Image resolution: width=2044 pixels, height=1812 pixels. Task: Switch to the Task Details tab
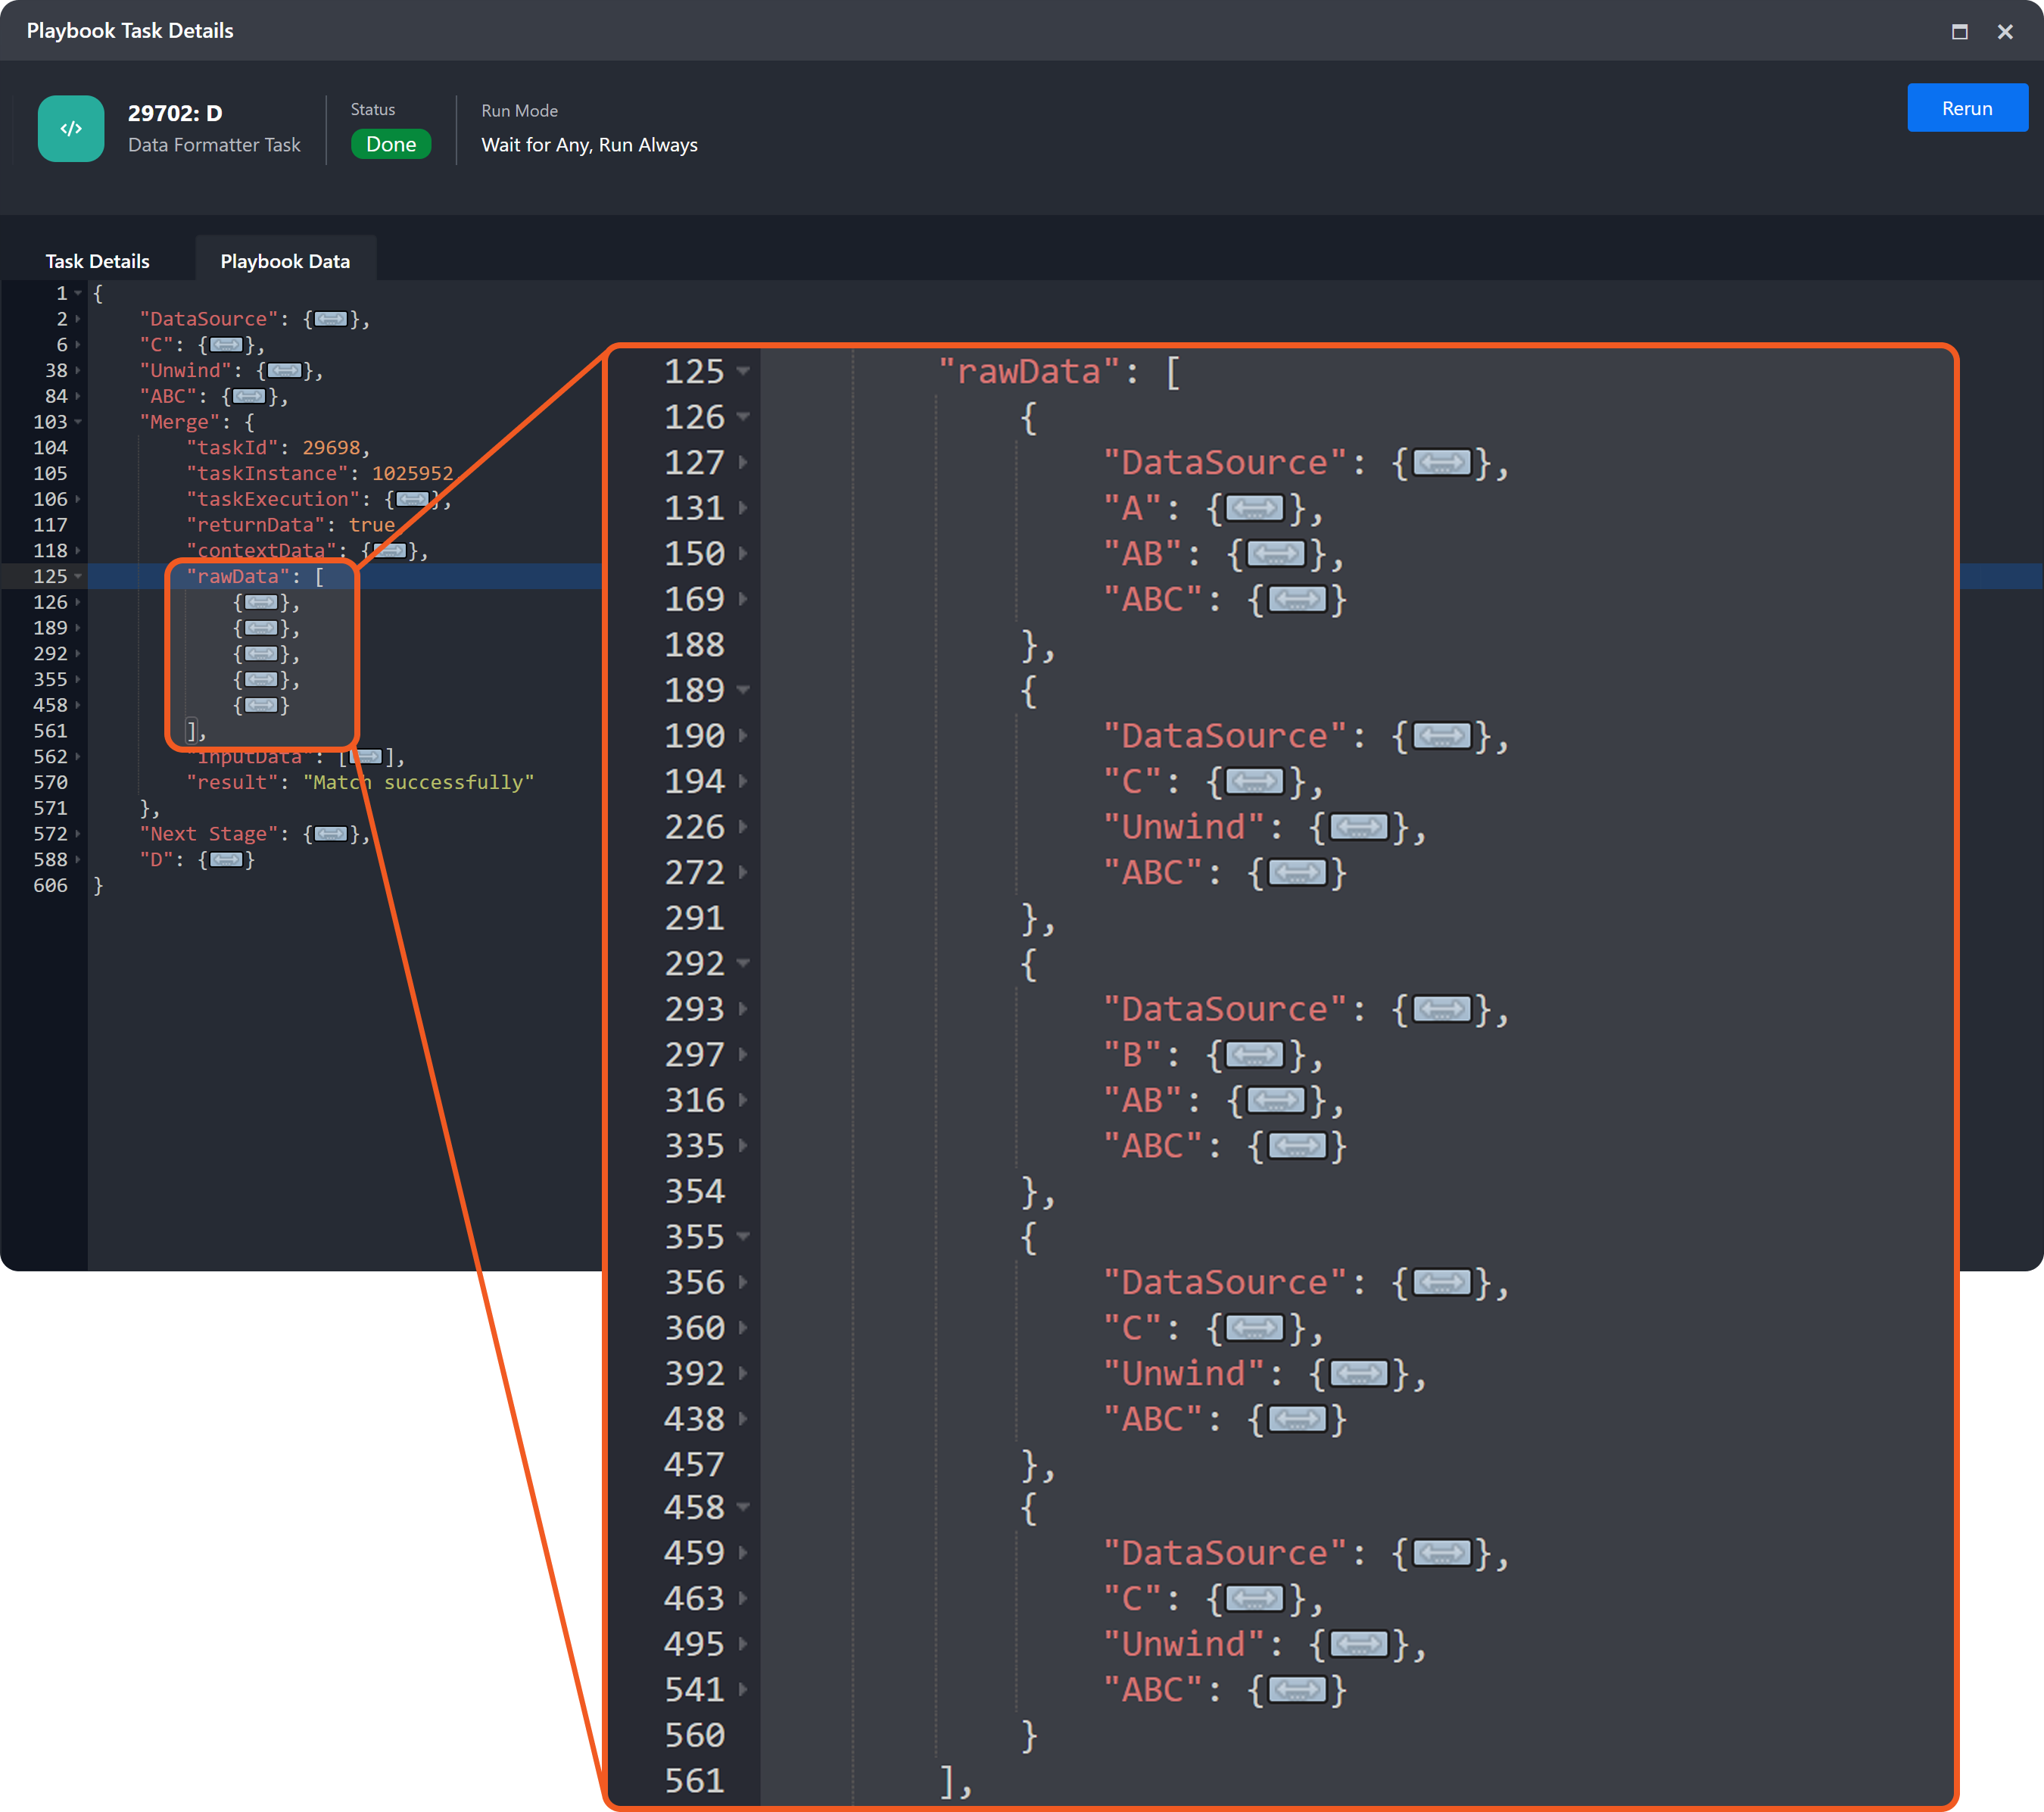97,261
